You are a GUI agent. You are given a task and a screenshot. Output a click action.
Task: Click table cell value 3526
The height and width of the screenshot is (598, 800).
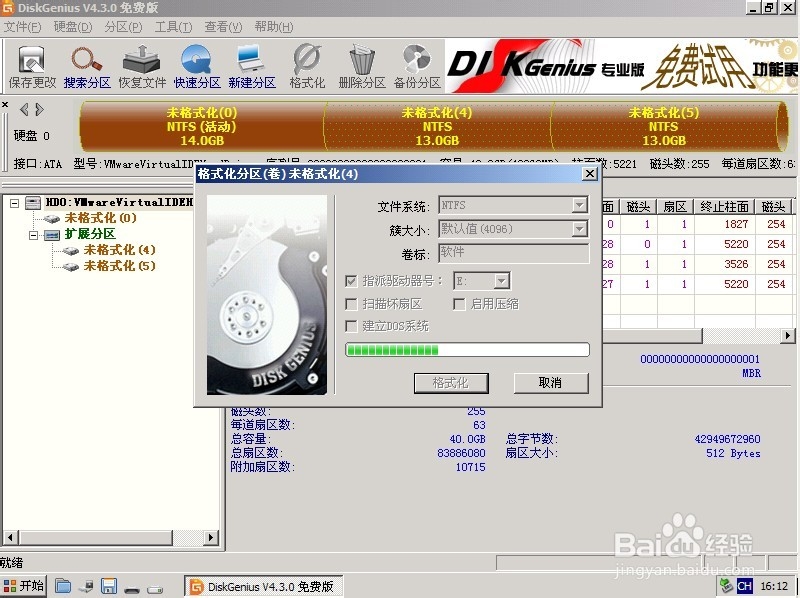click(736, 264)
